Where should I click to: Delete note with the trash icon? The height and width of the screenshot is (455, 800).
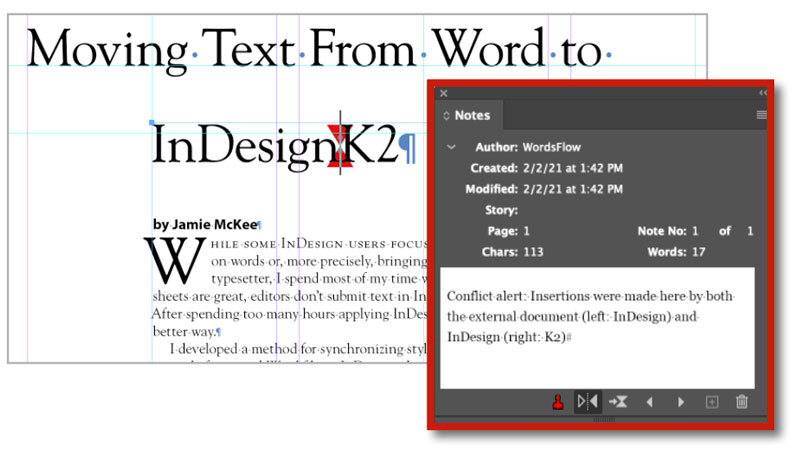[742, 401]
